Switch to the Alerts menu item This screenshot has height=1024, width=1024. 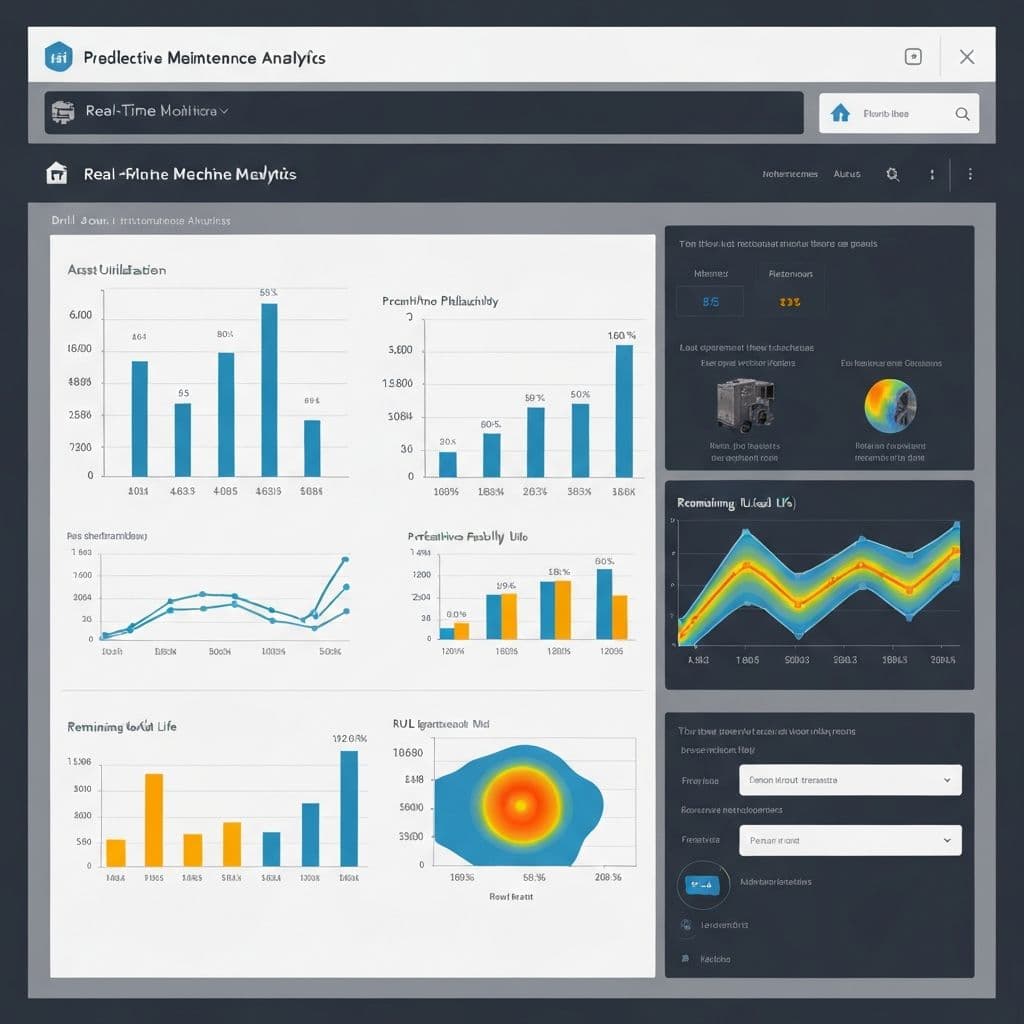pos(847,174)
